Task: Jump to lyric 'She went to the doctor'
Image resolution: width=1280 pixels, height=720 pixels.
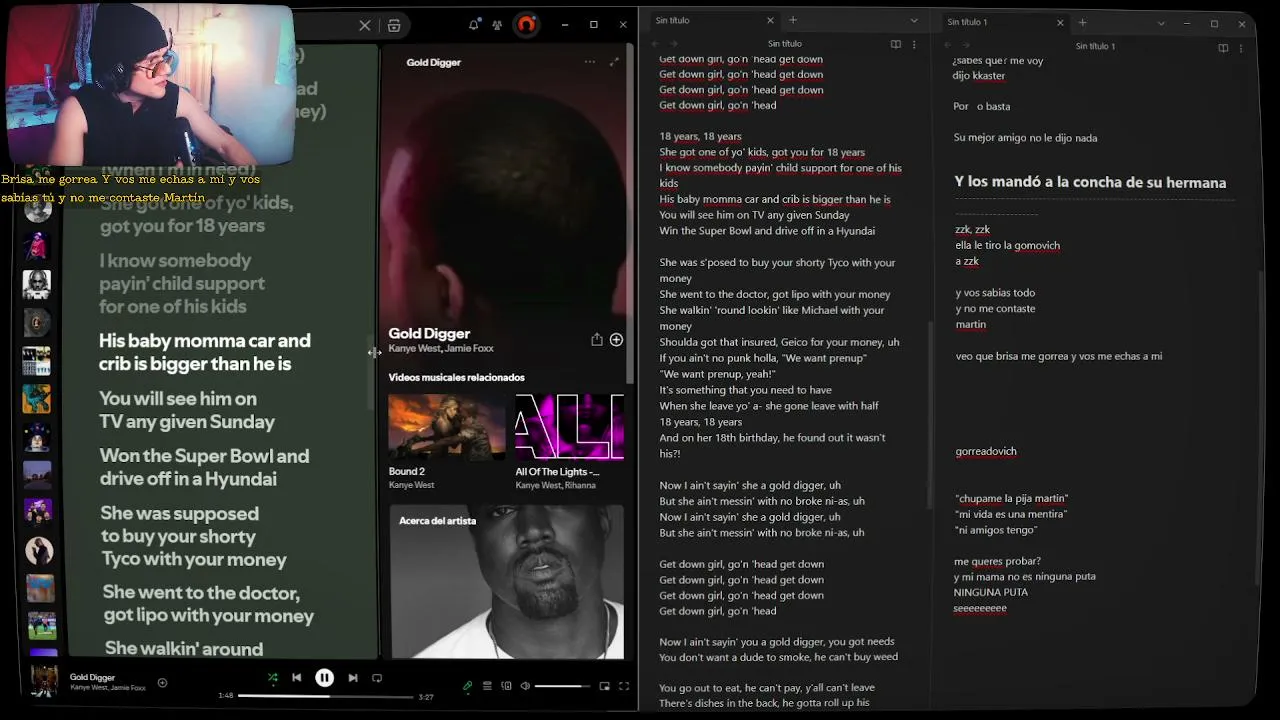Action: (x=208, y=604)
